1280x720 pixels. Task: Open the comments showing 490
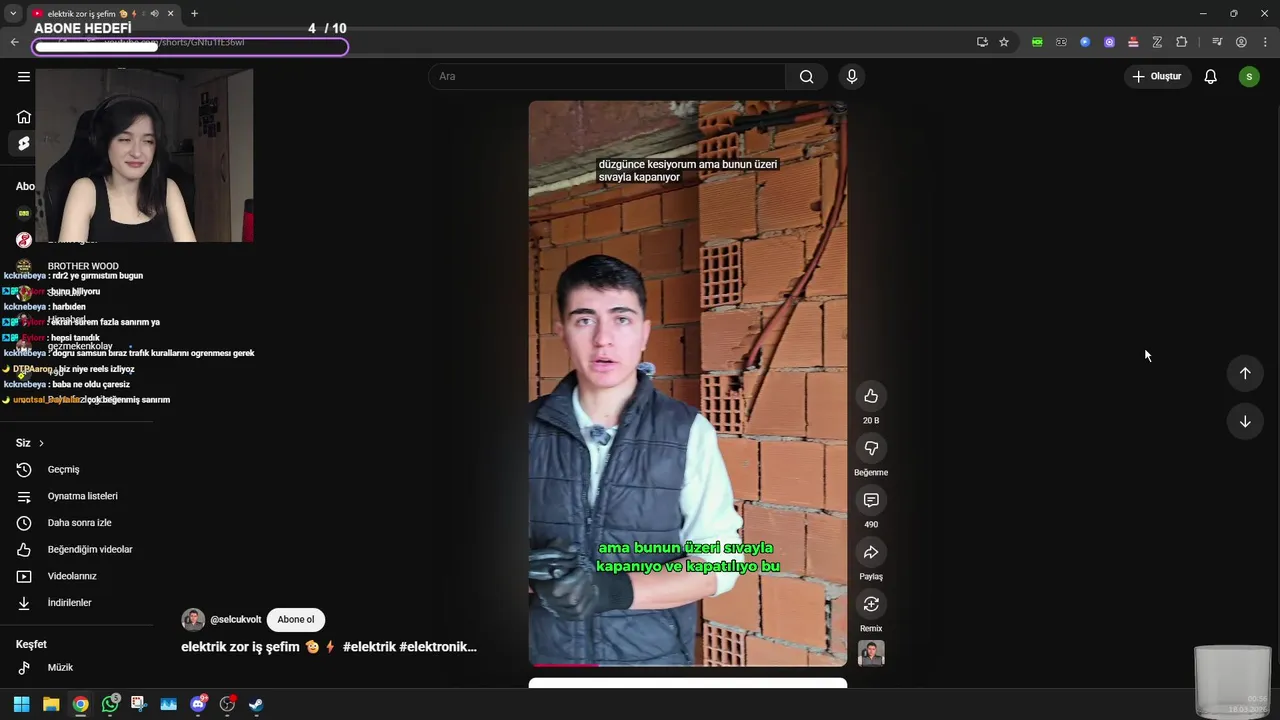tap(871, 500)
